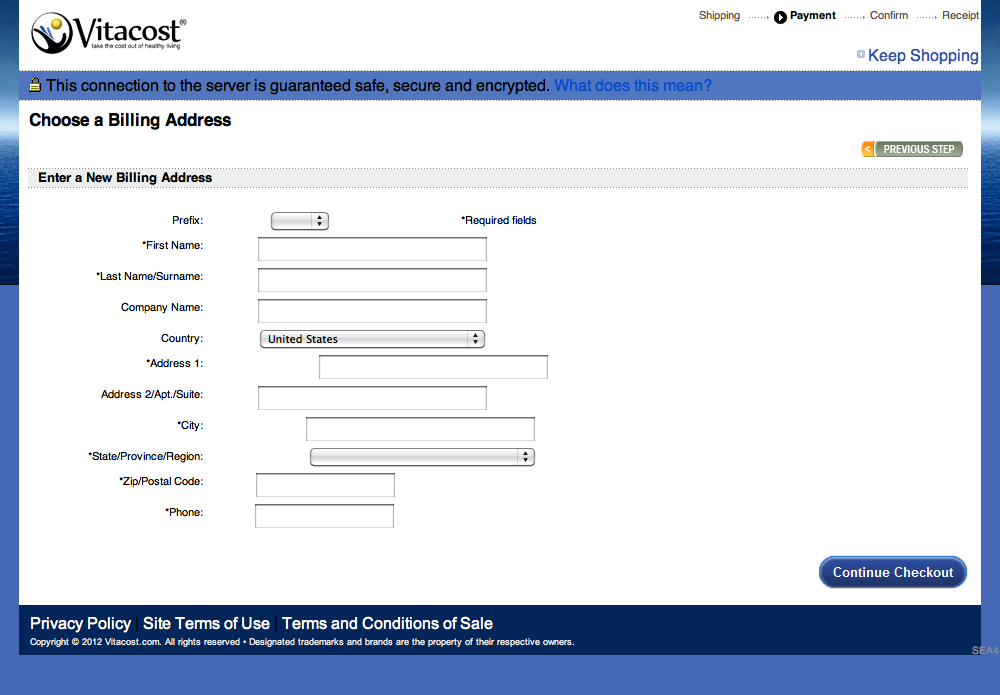Screen dimensions: 1000x695
Task: Click the green icon beside Keep Shopping
Action: pos(861,55)
